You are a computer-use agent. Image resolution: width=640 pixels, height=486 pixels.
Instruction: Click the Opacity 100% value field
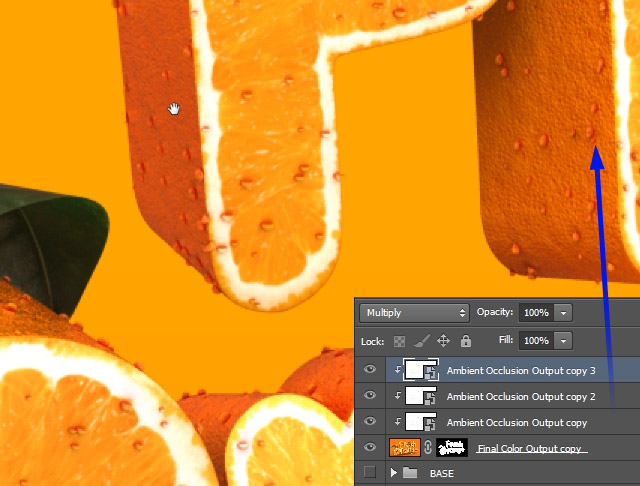tap(536, 313)
